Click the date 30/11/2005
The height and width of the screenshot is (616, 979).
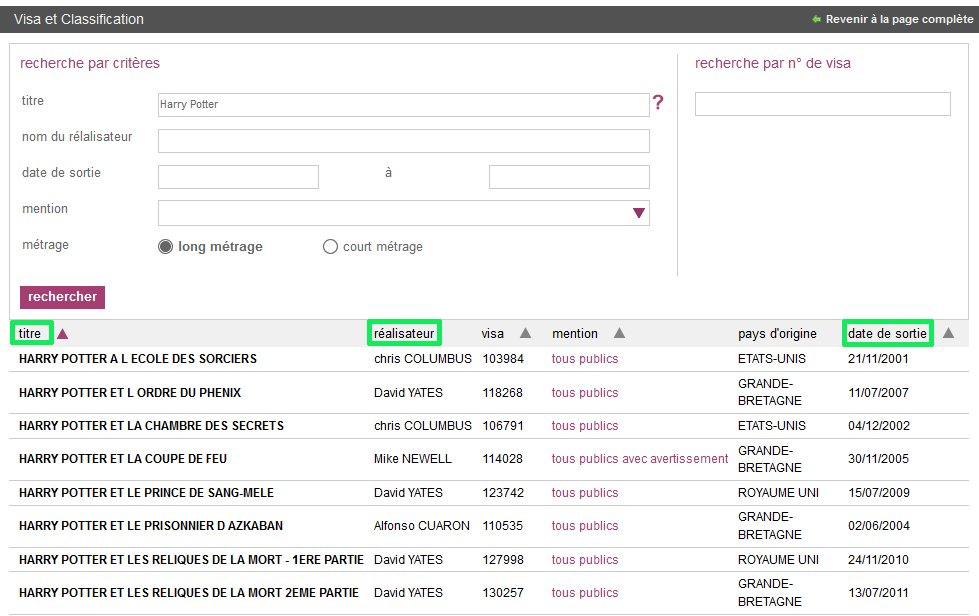tap(878, 459)
